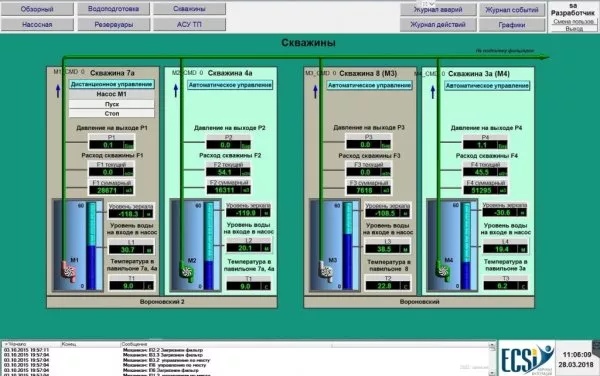
Task: Click the blue up arrow in Скважина 7а
Action: pos(58,91)
